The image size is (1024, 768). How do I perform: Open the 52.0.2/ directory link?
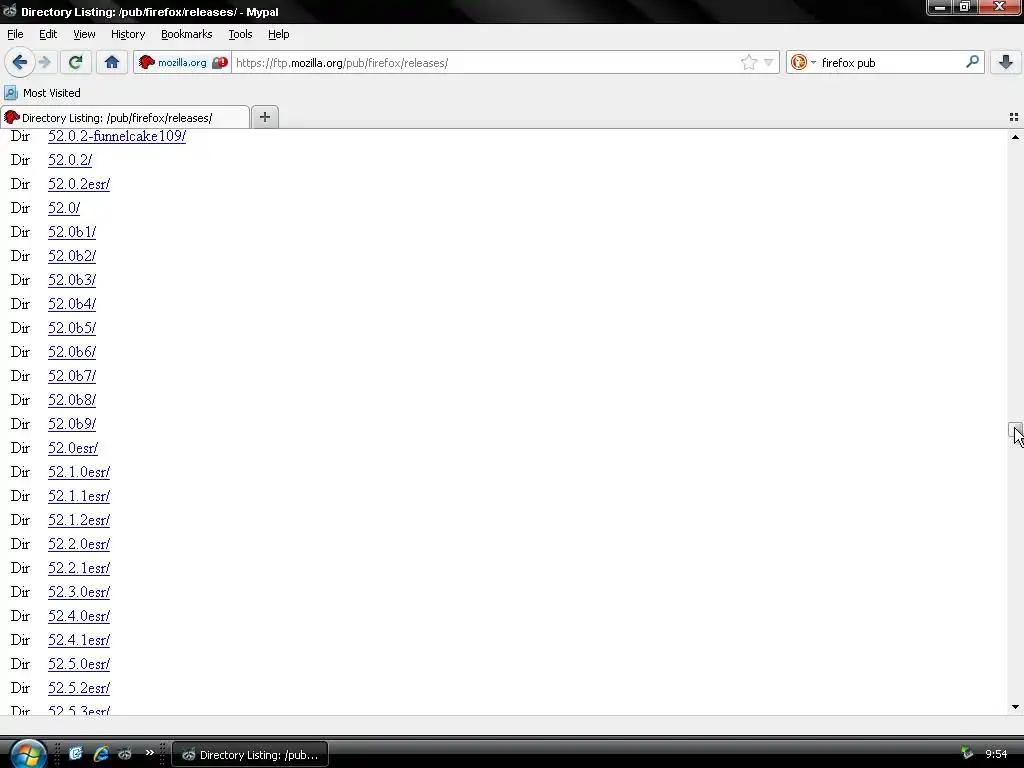click(70, 160)
